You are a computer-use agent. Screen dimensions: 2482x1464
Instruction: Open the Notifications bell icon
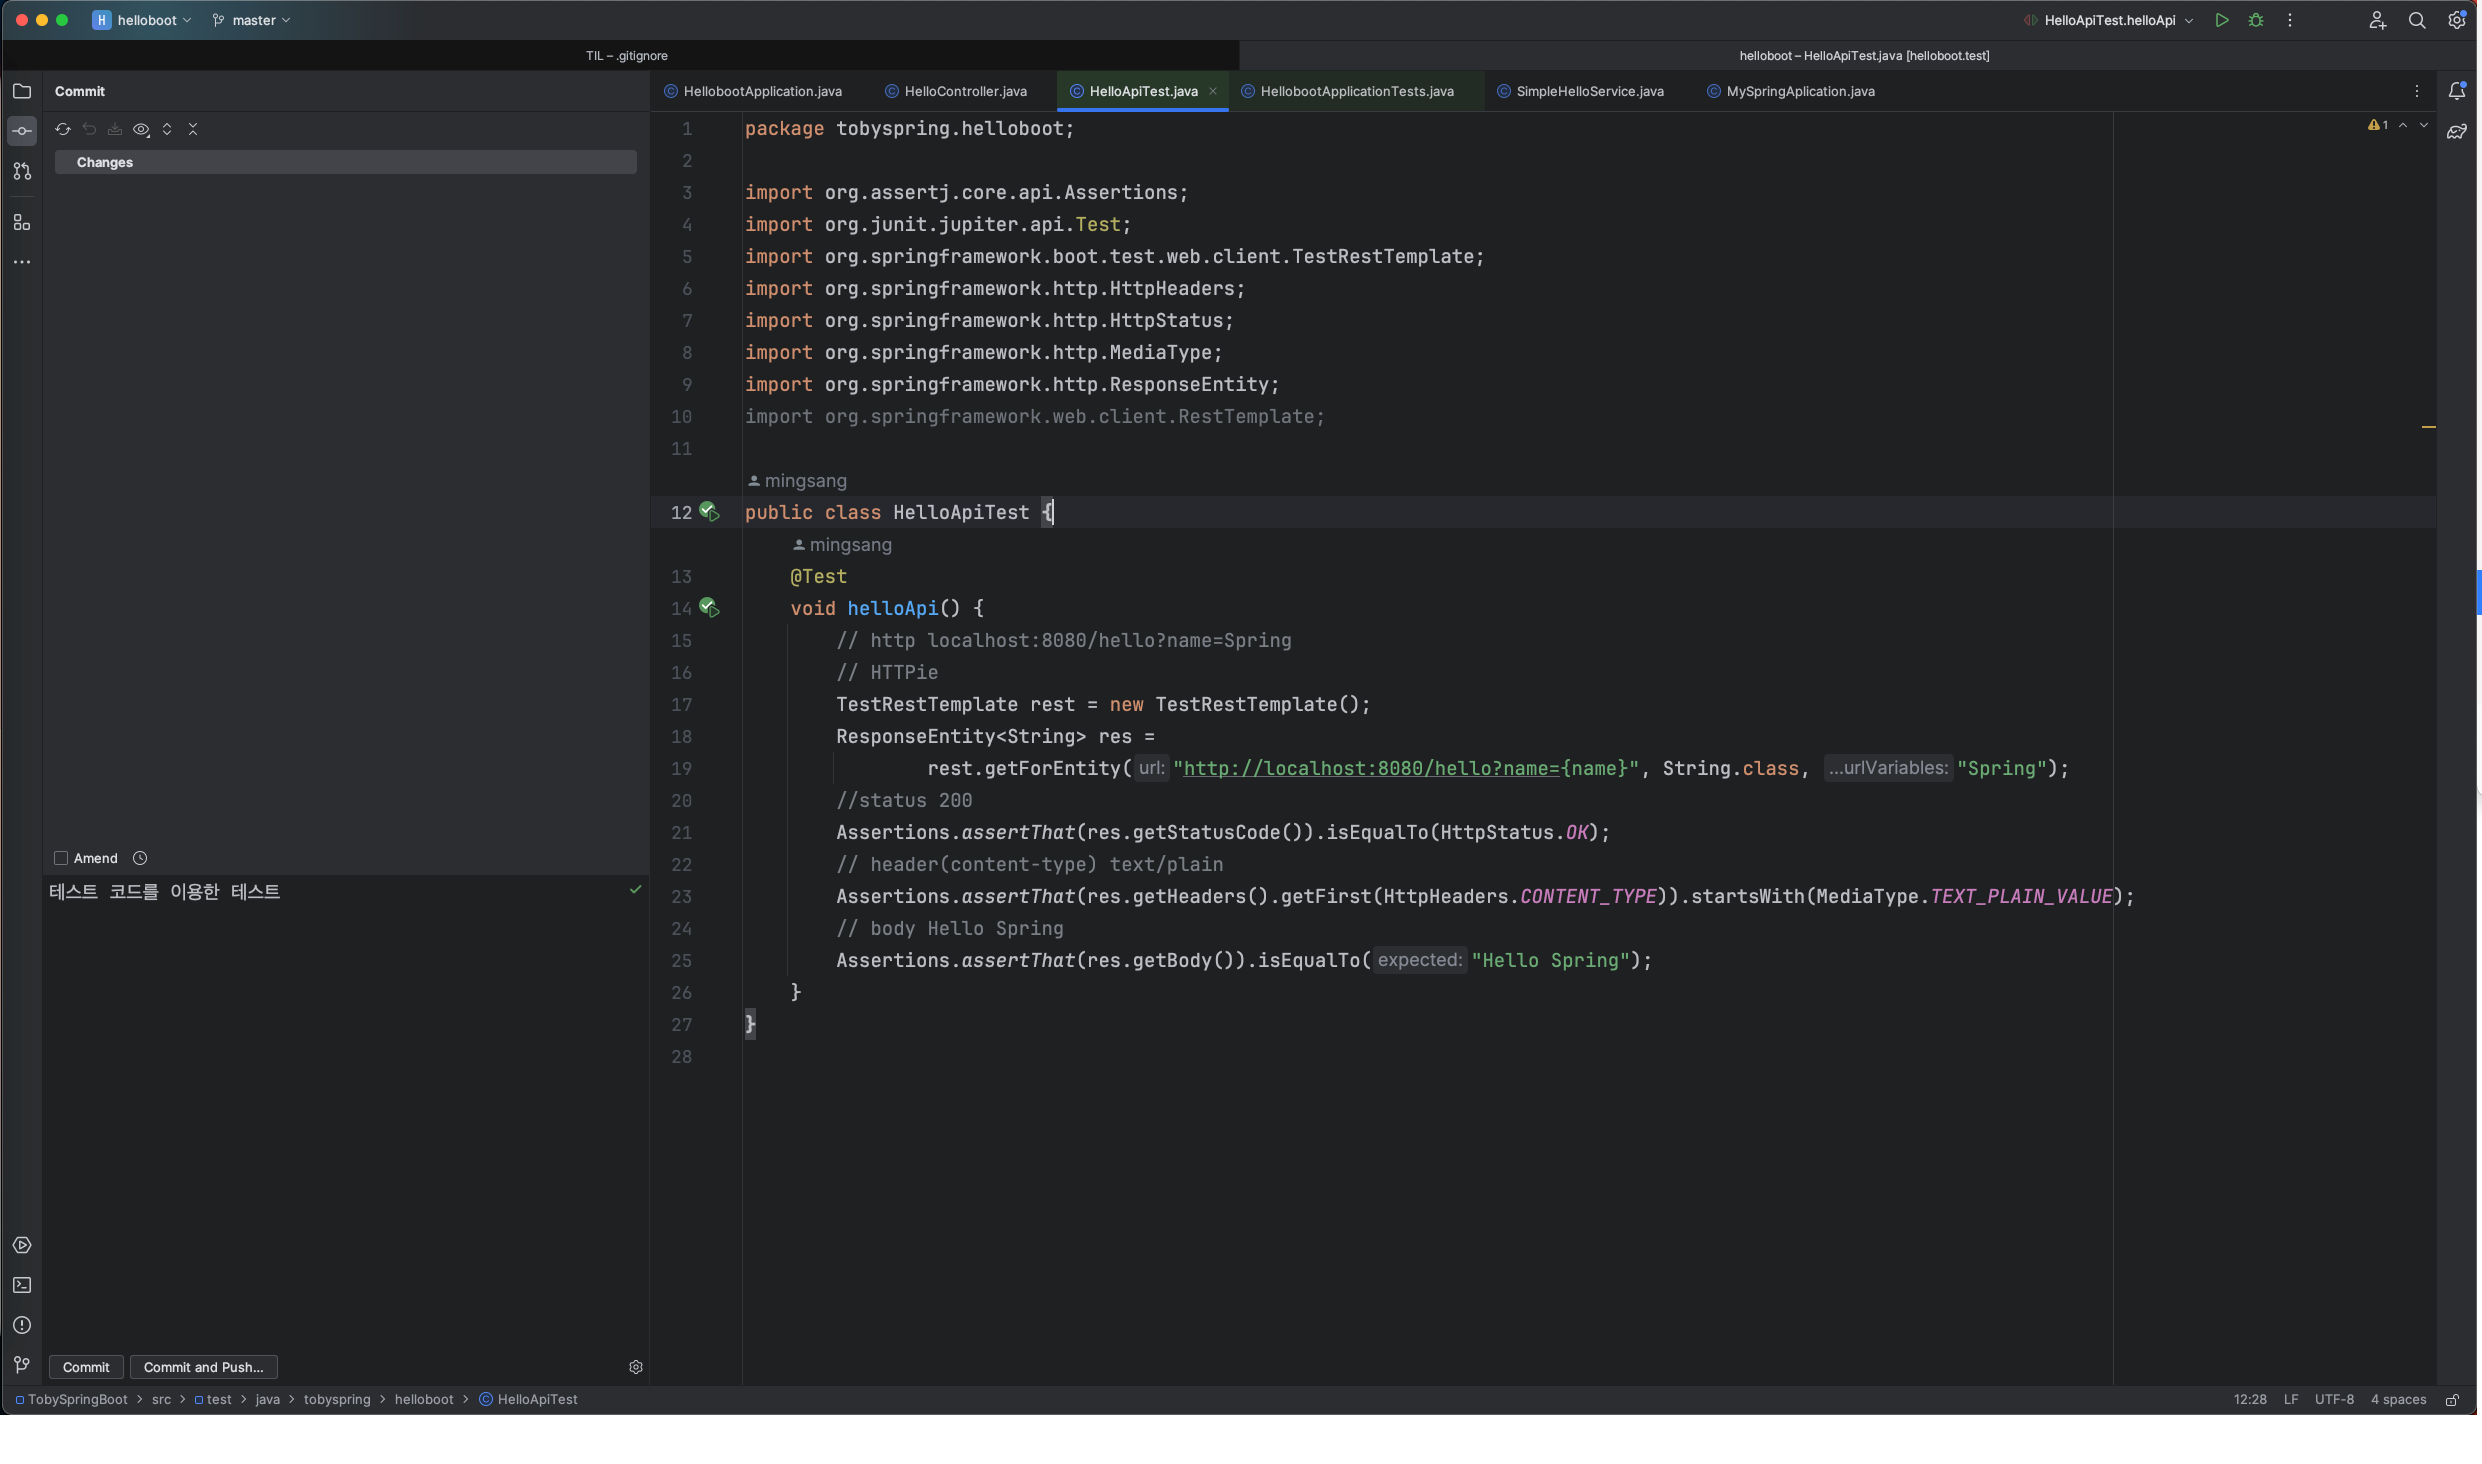(x=2457, y=91)
